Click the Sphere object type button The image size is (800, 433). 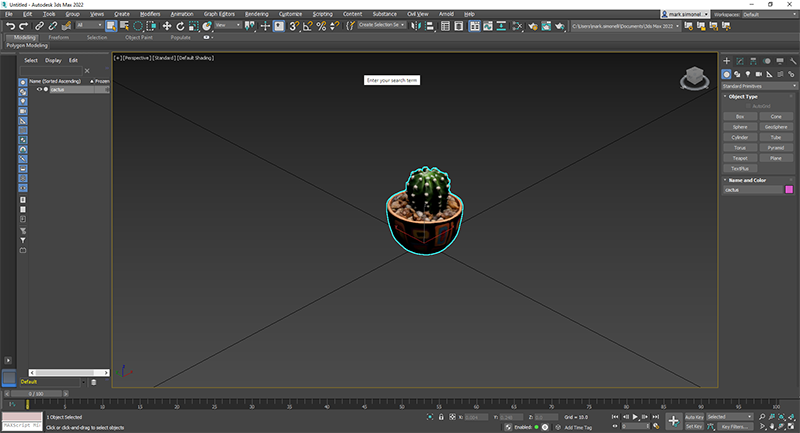tap(740, 127)
